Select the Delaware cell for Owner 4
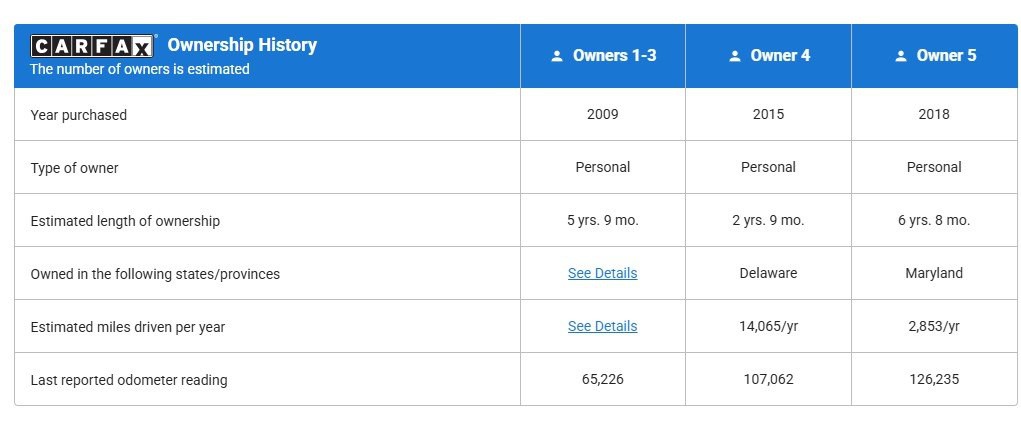This screenshot has width=1021, height=429. (x=768, y=273)
